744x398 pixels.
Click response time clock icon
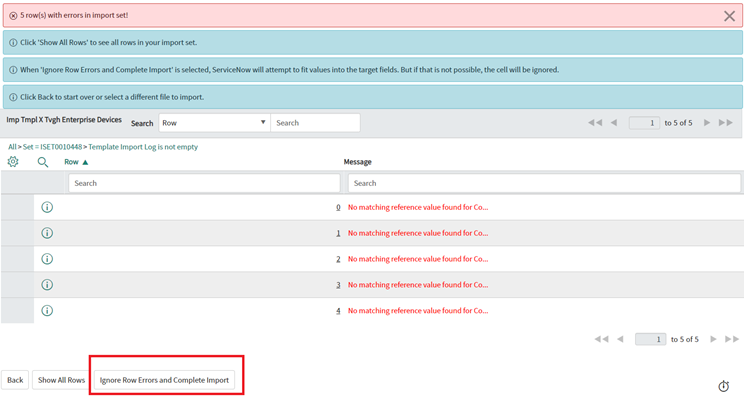click(x=723, y=386)
